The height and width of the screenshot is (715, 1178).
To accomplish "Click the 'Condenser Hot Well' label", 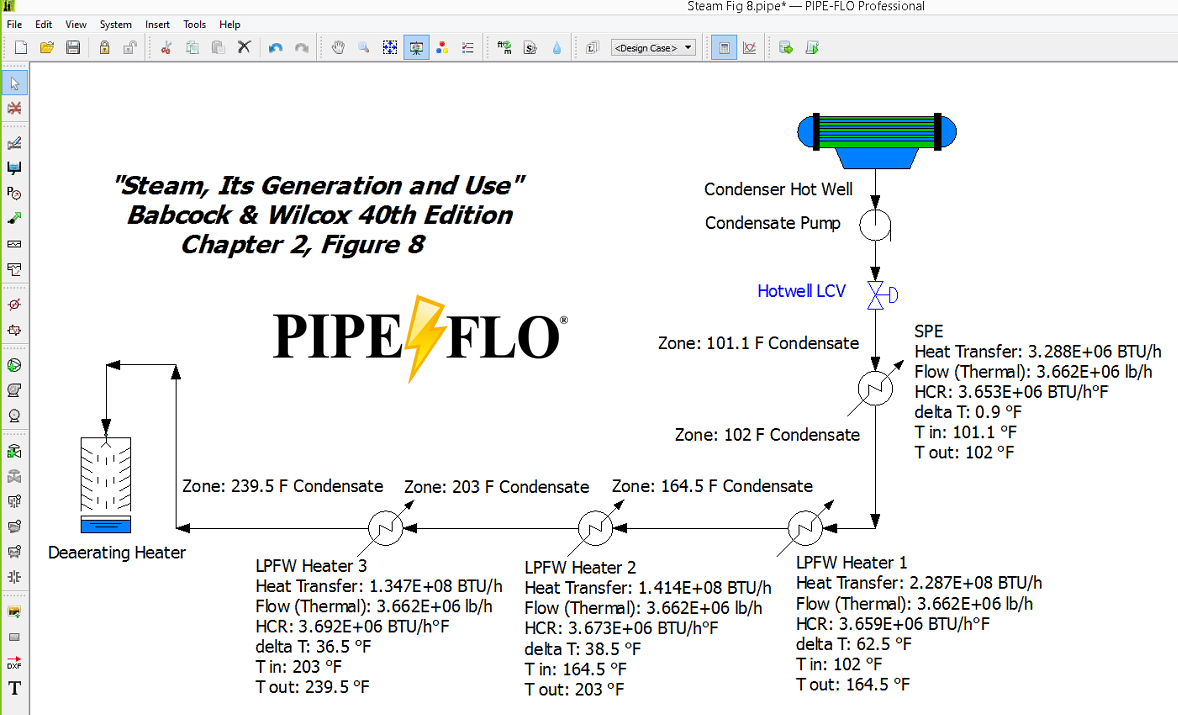I will pos(778,189).
